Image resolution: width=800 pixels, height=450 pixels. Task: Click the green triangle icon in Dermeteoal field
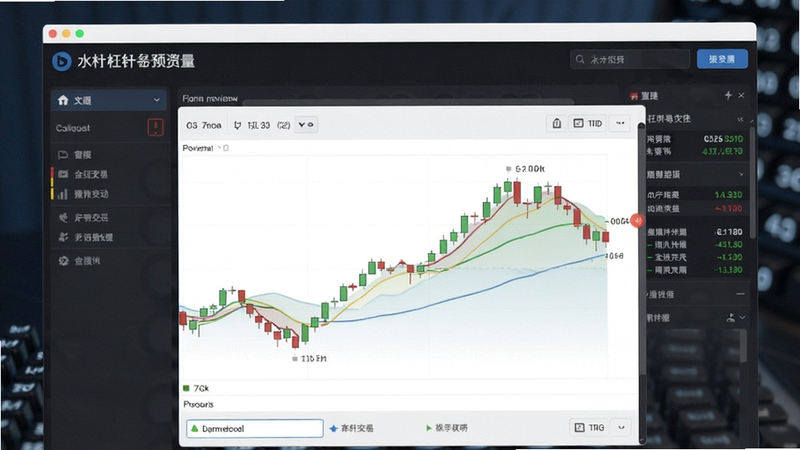tap(194, 428)
